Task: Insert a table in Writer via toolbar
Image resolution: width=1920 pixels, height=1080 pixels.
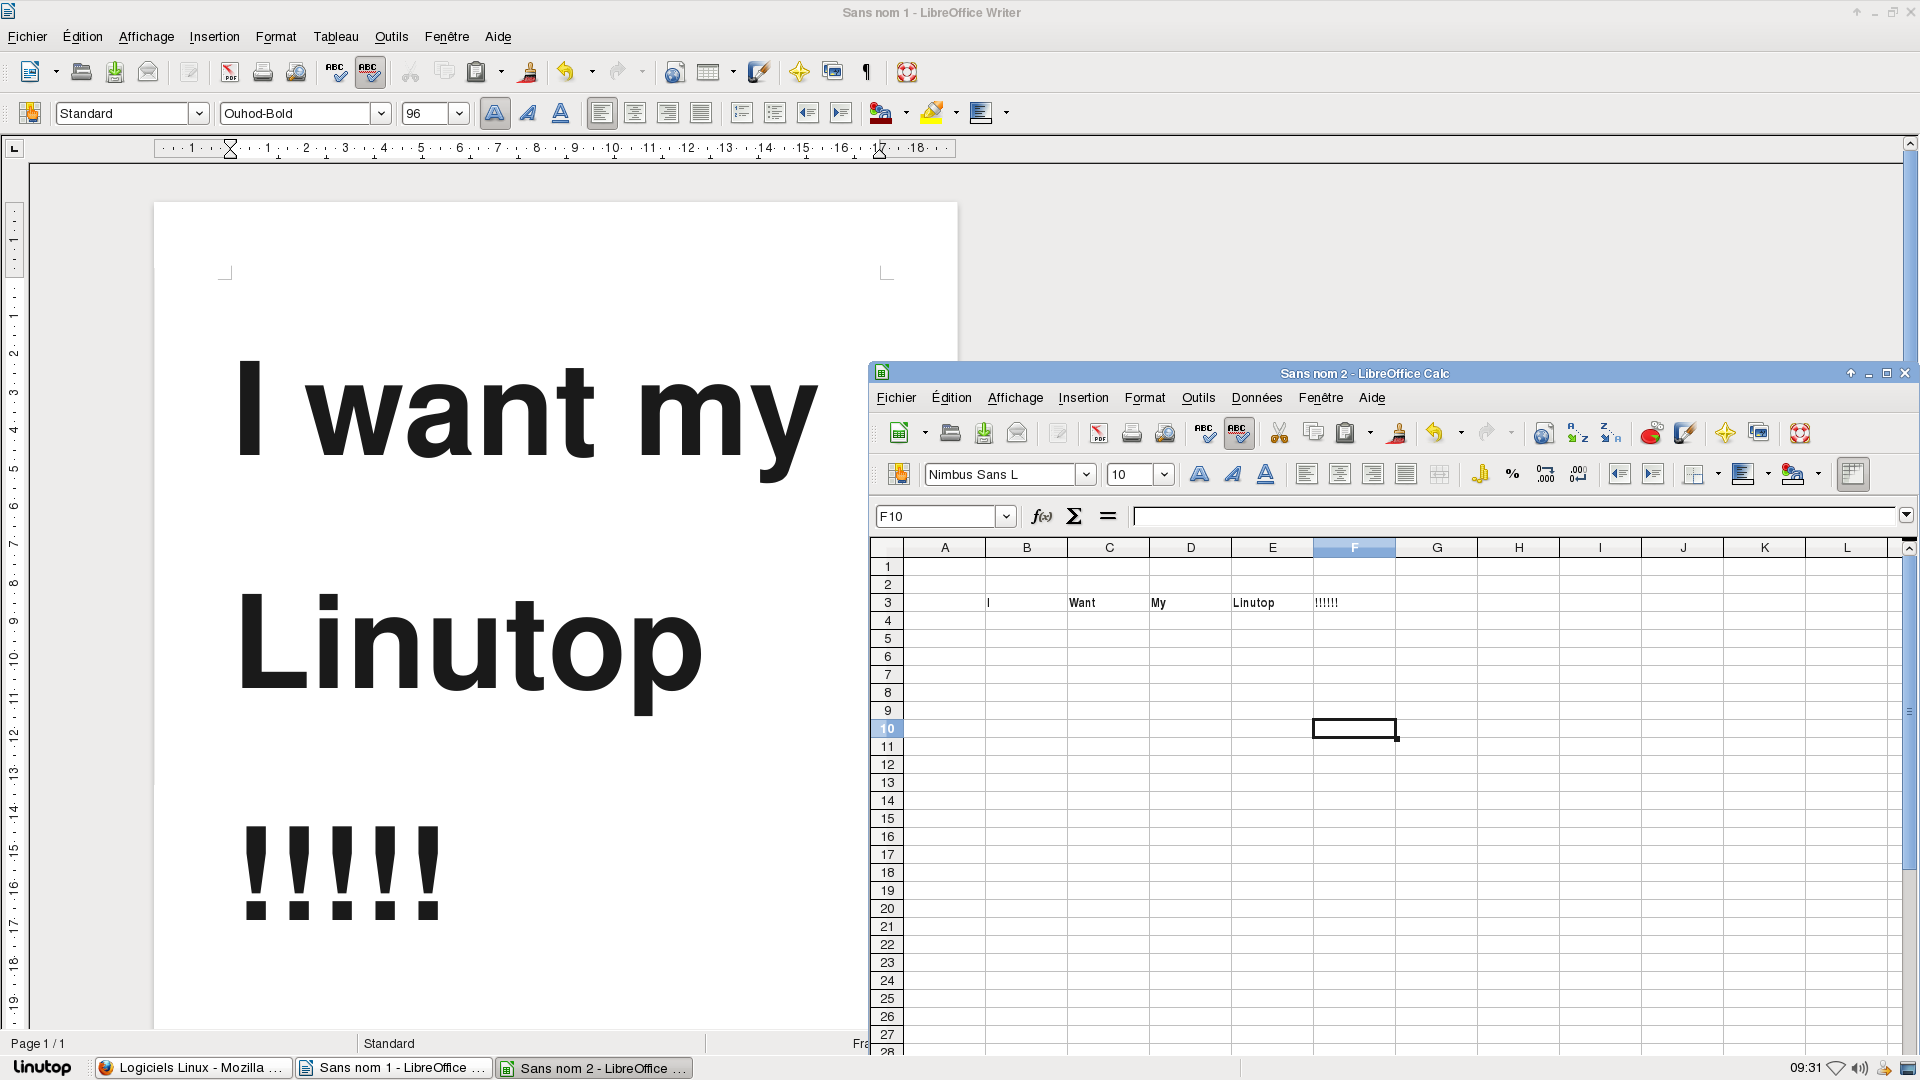Action: (708, 72)
